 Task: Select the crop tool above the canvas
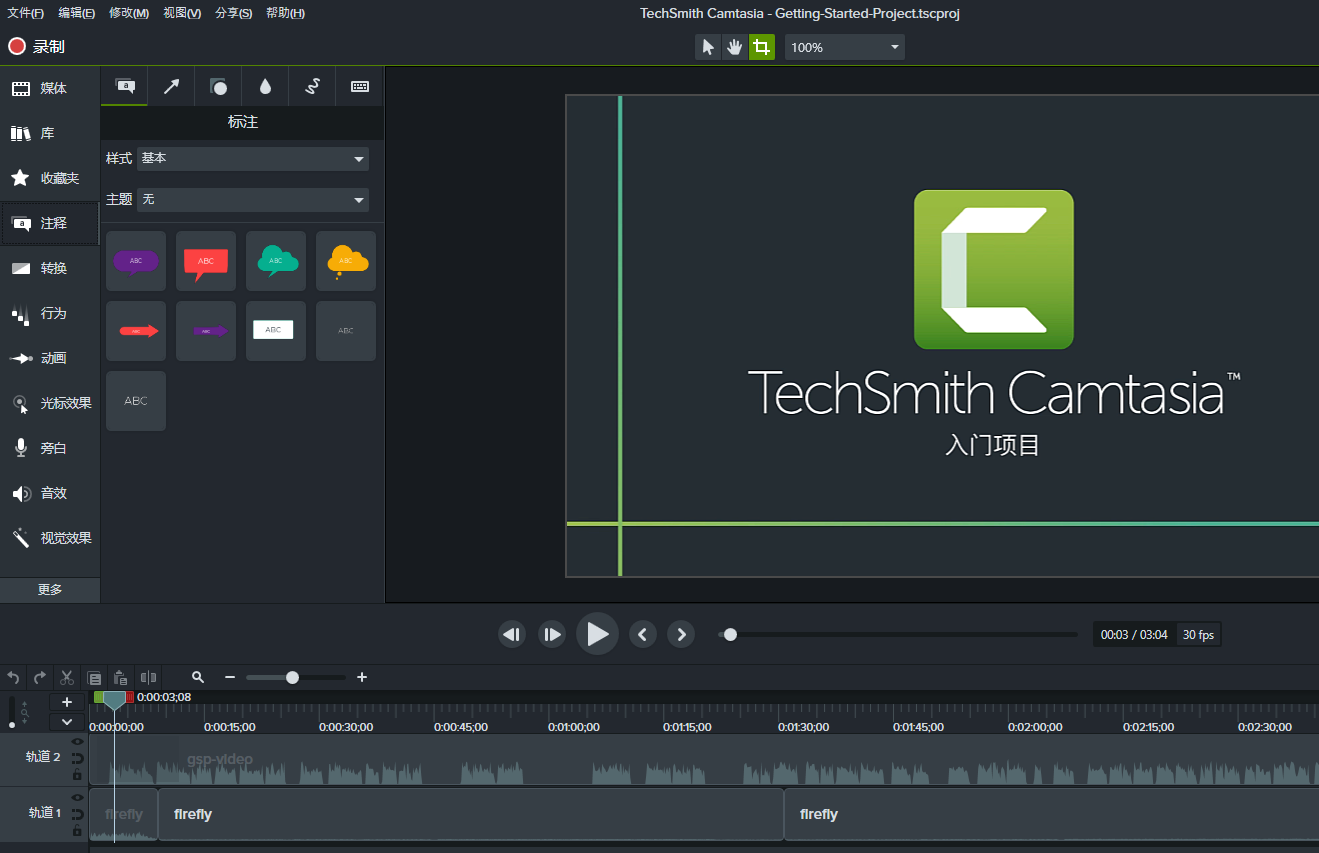(x=762, y=46)
